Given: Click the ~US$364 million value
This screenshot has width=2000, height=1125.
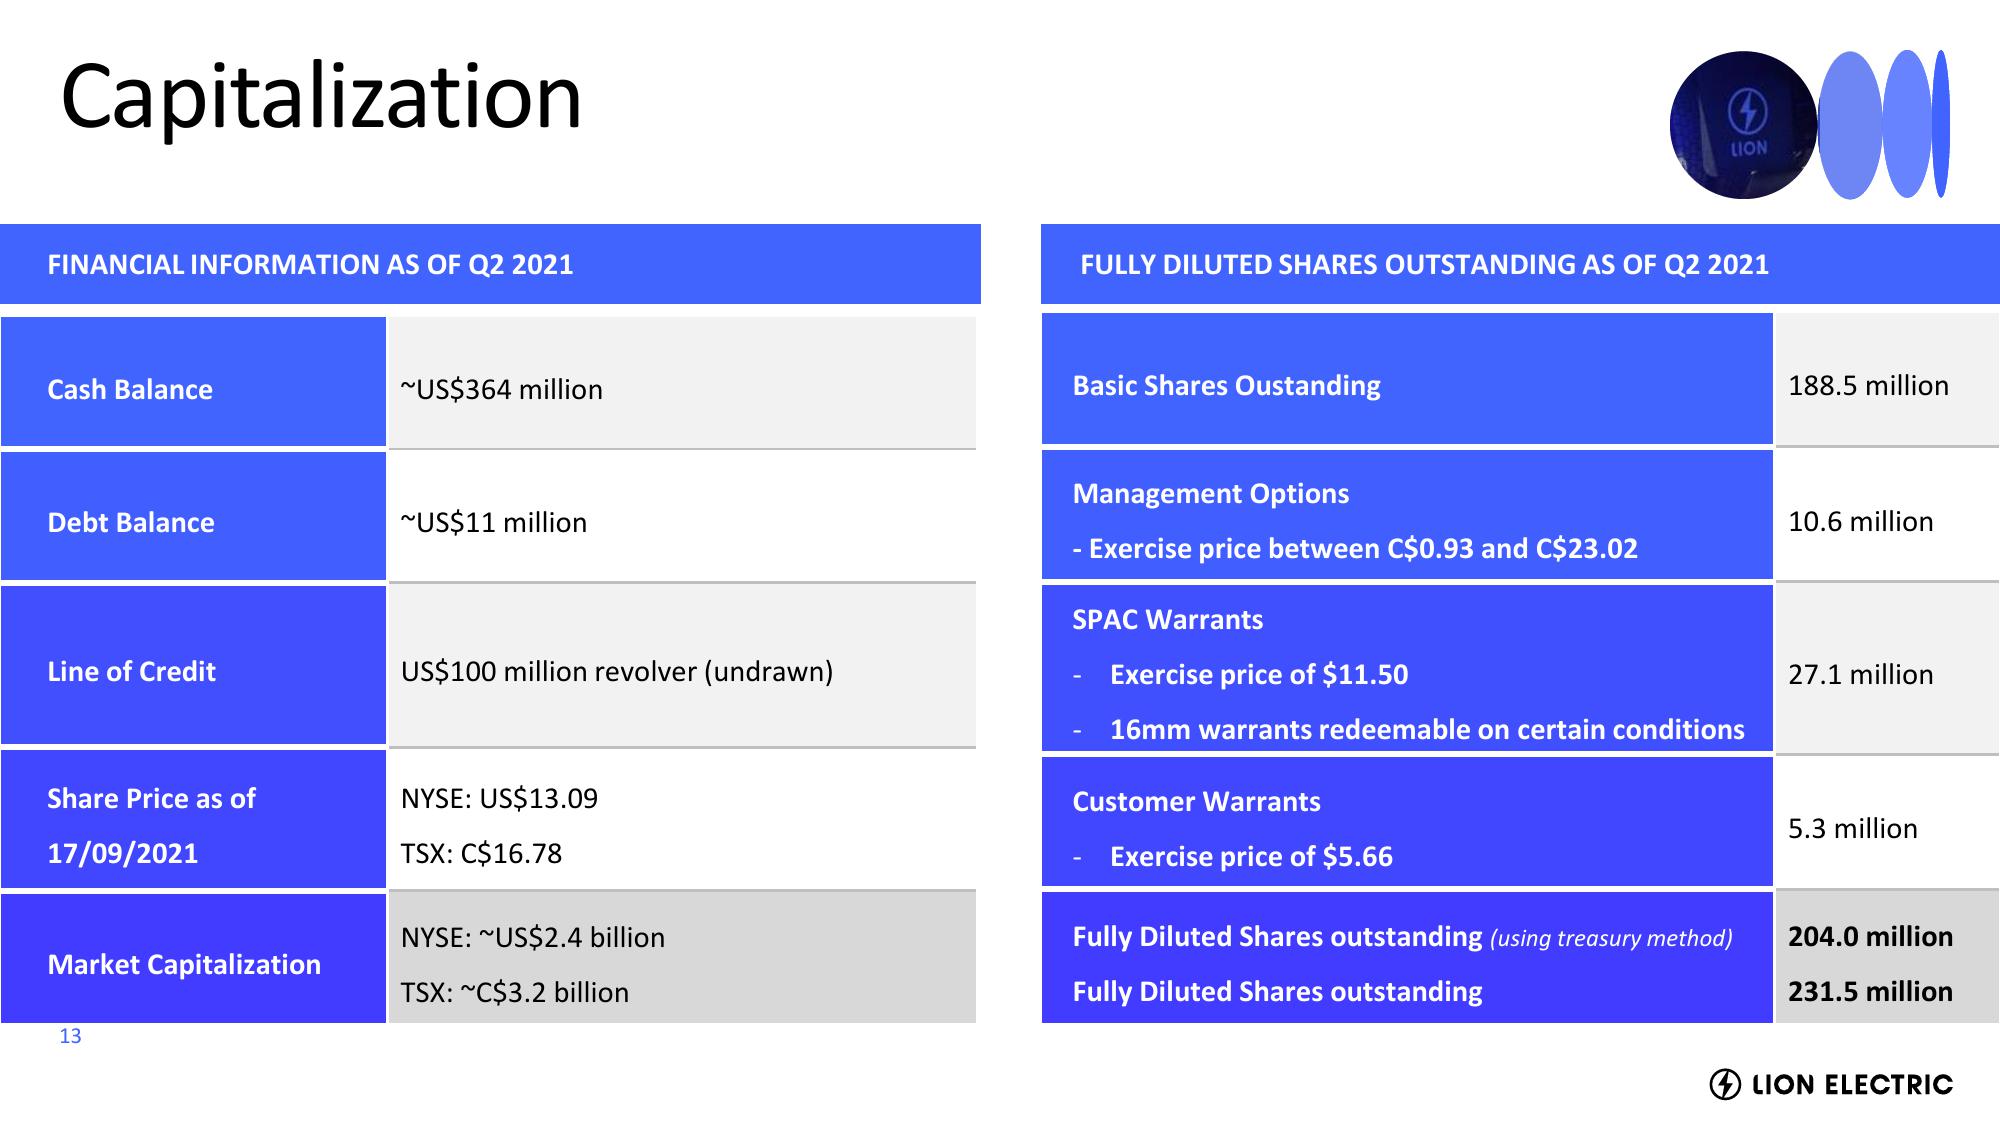Looking at the screenshot, I should click(x=501, y=389).
